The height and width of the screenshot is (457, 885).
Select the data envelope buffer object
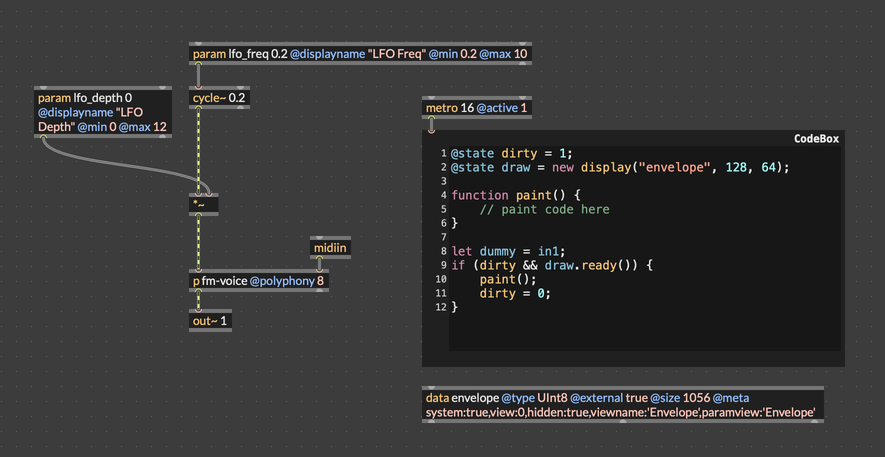pyautogui.click(x=622, y=404)
